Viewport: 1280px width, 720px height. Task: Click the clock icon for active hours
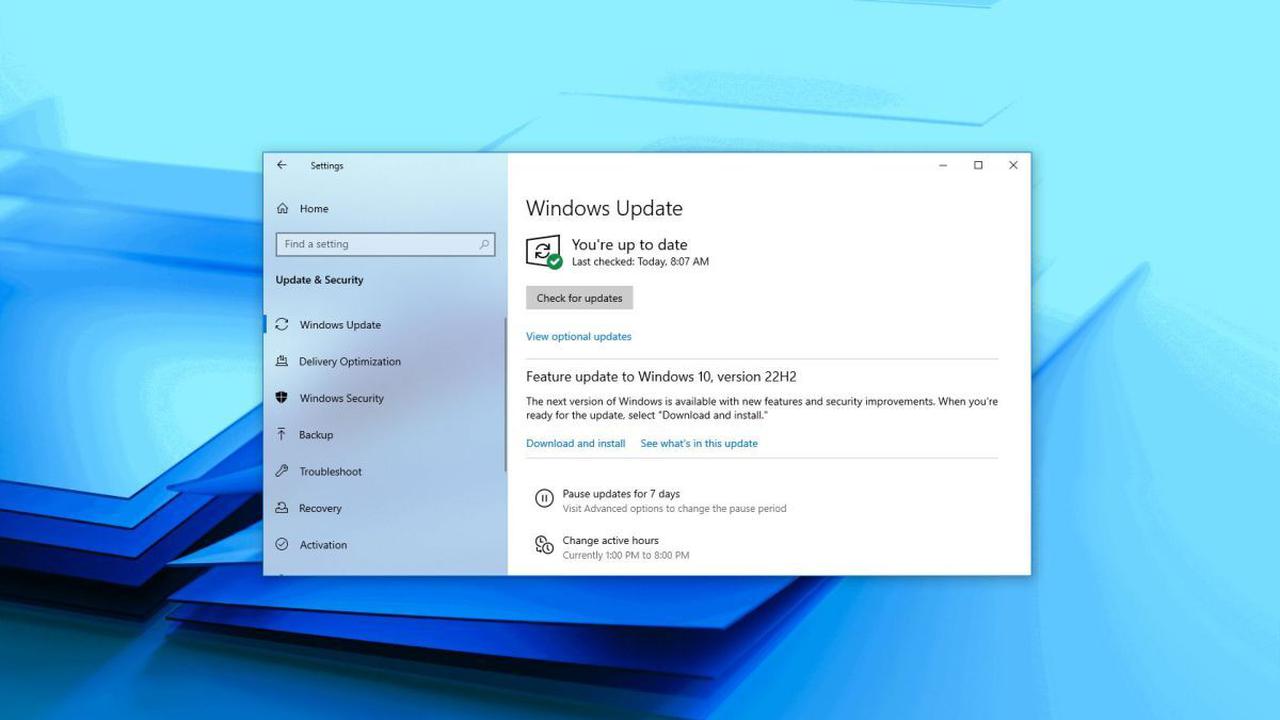coord(544,545)
